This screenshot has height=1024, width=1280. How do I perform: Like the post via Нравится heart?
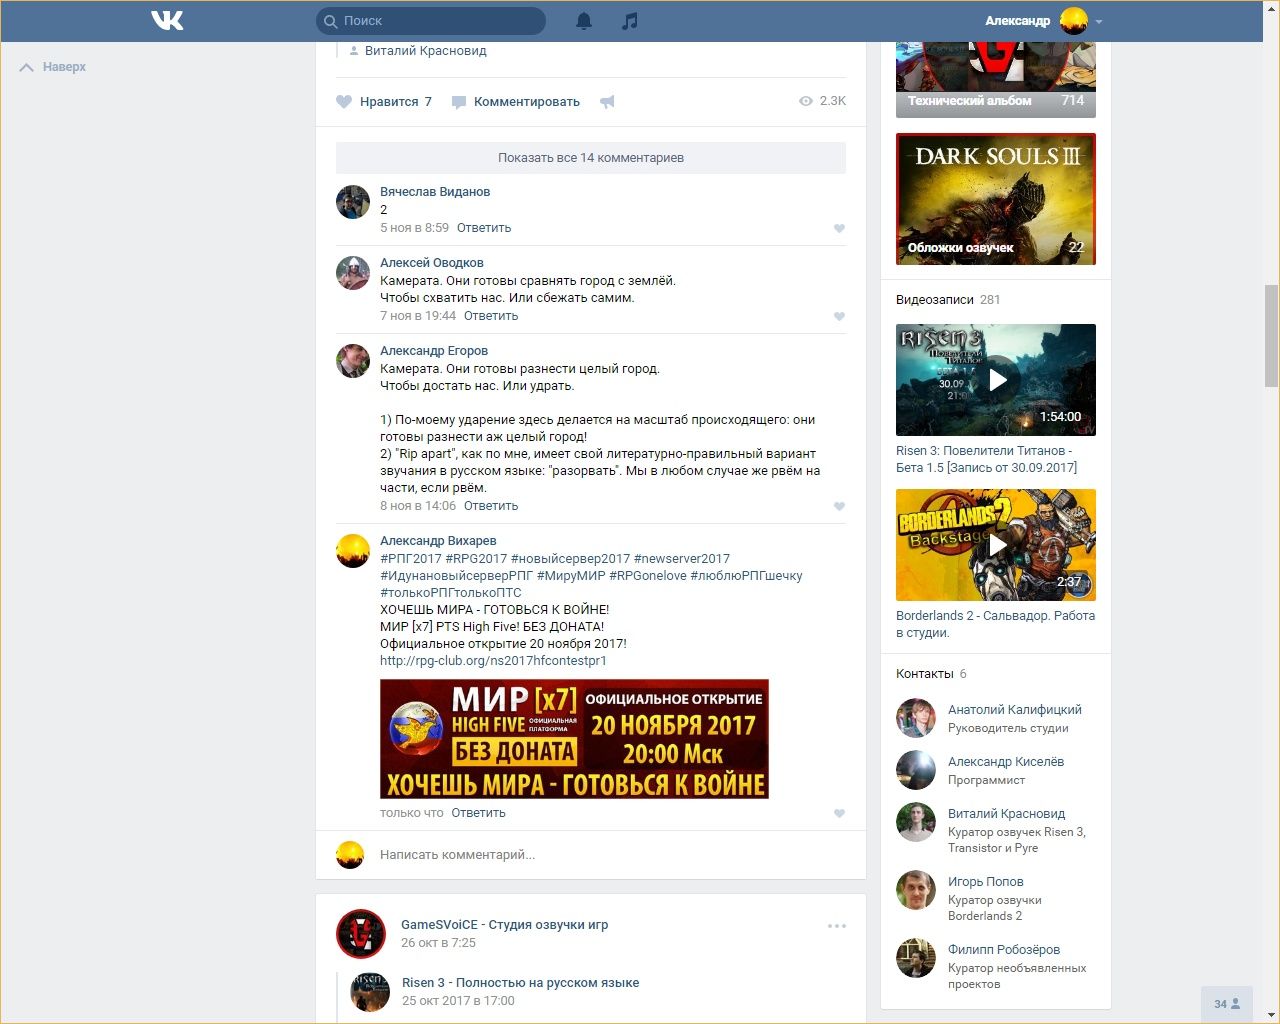pyautogui.click(x=344, y=102)
